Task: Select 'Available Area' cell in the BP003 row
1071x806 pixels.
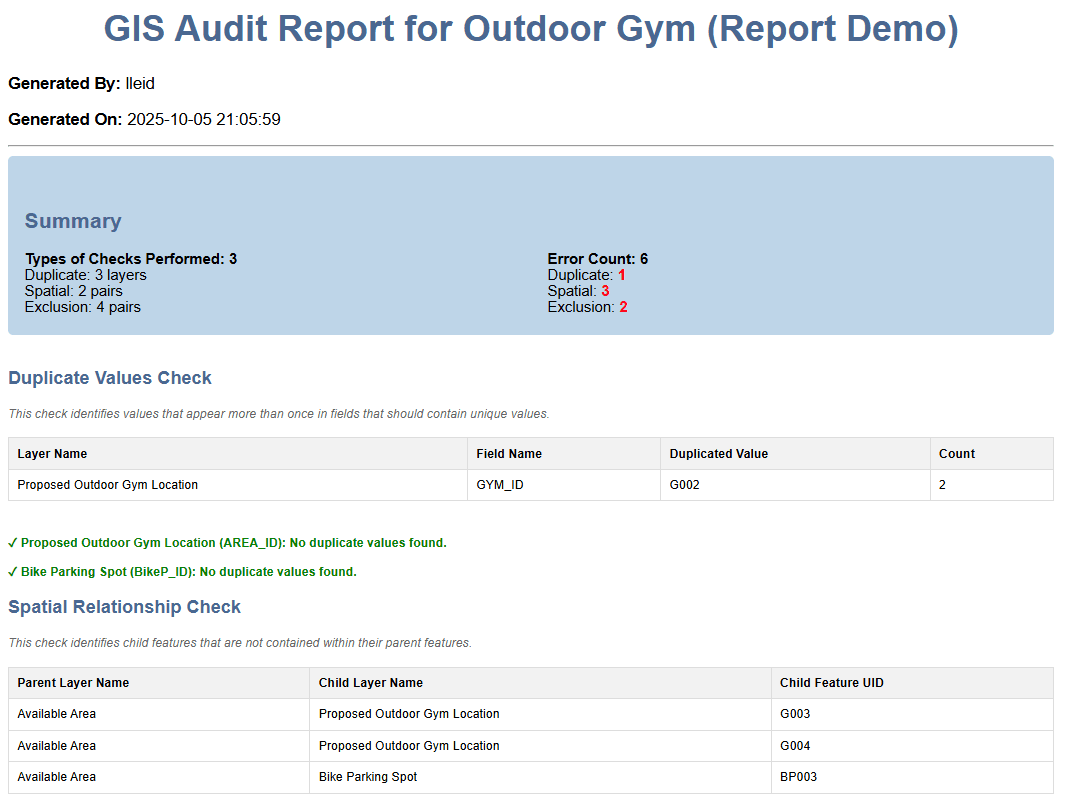Action: [x=159, y=777]
